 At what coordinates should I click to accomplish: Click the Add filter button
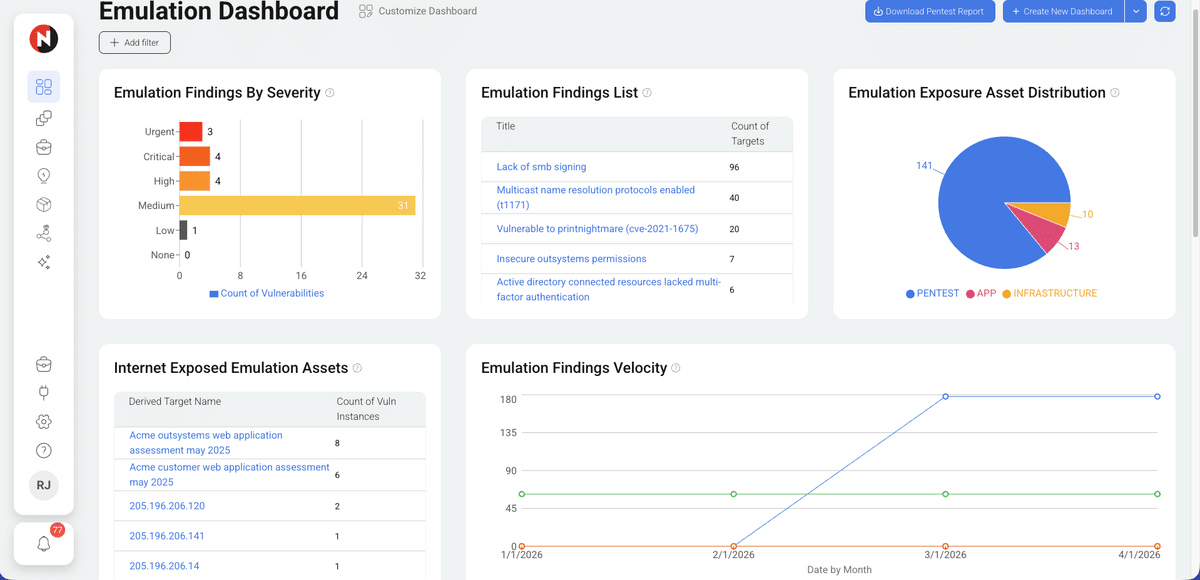[135, 43]
